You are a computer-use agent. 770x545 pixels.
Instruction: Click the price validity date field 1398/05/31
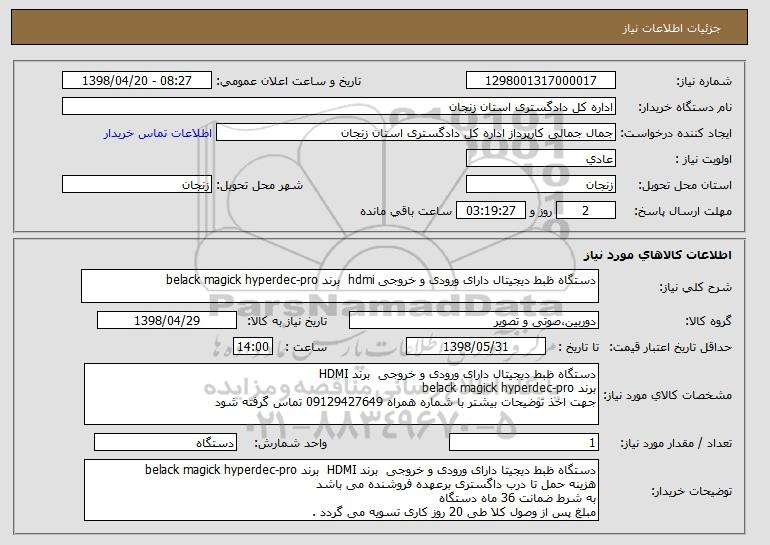tap(476, 347)
